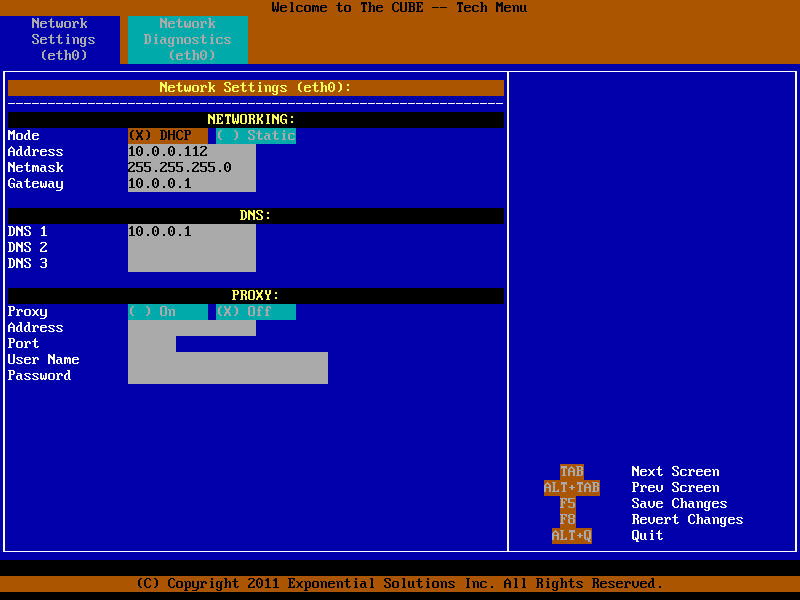Image resolution: width=800 pixels, height=600 pixels.
Task: Click the Gateway field 10.0.0.1
Action: tap(192, 184)
